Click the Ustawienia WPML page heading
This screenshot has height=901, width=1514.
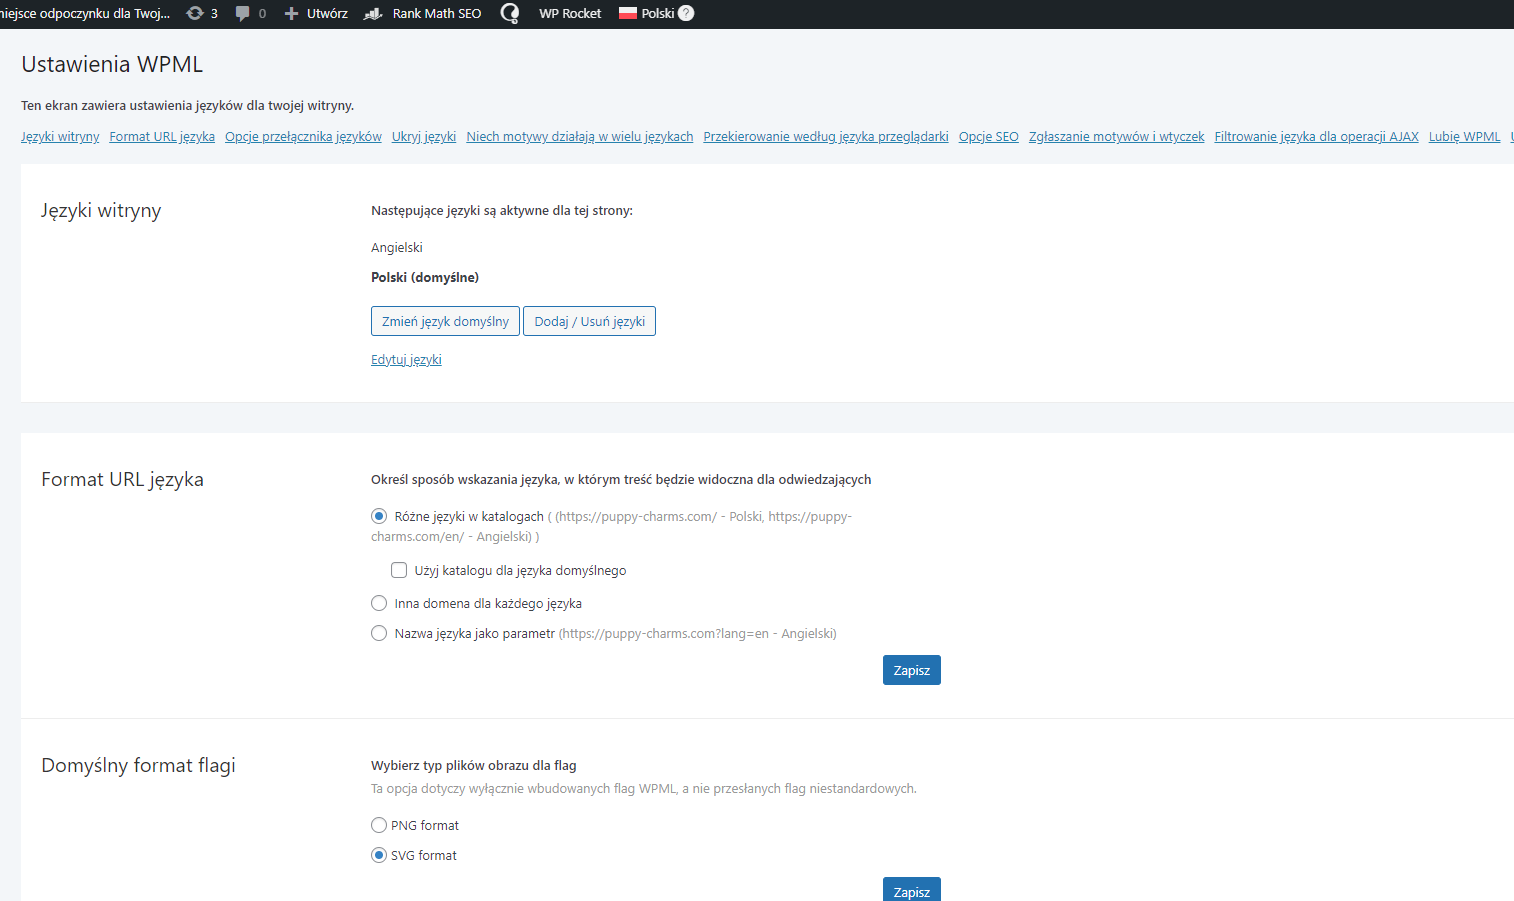[x=112, y=64]
